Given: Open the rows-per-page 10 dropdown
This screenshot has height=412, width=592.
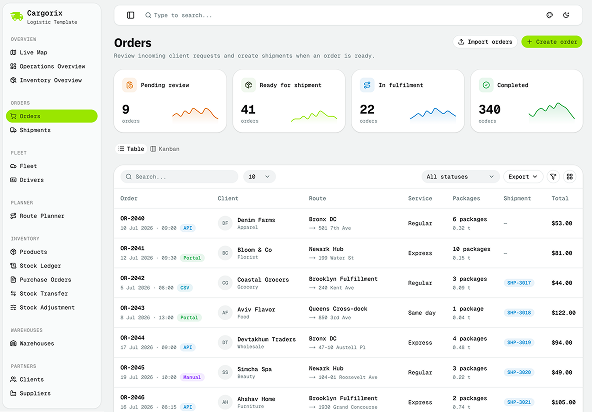Looking at the screenshot, I should (259, 177).
